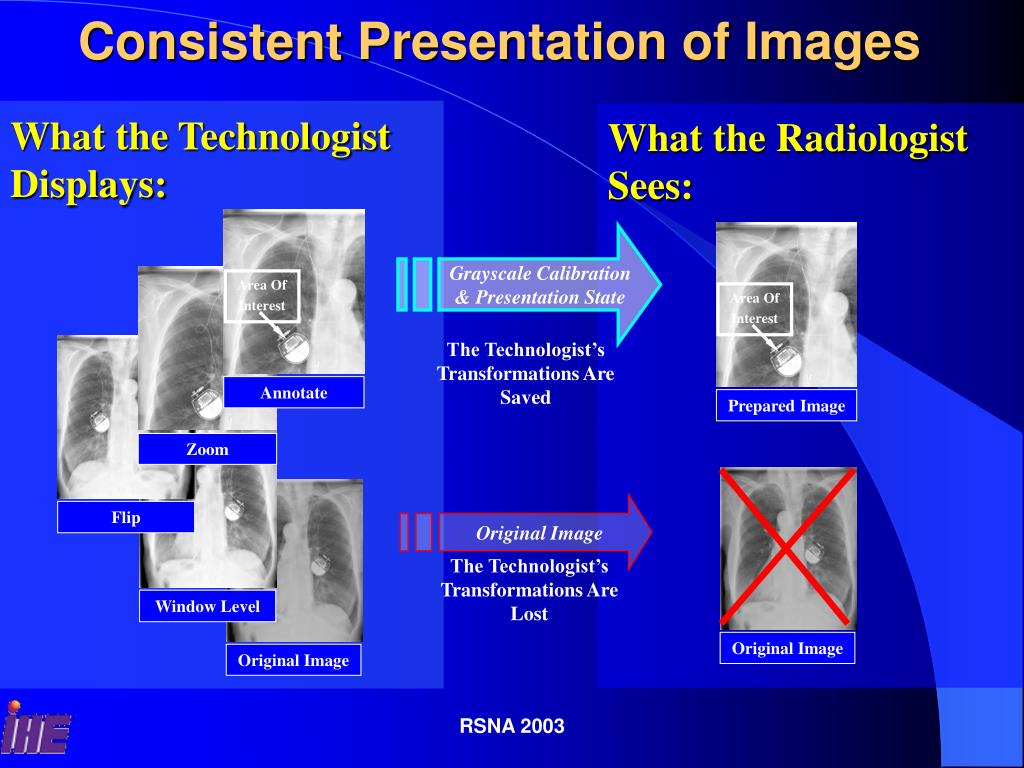This screenshot has height=768, width=1024.
Task: Open the radiologist's prepared image X-ray
Action: click(x=786, y=305)
